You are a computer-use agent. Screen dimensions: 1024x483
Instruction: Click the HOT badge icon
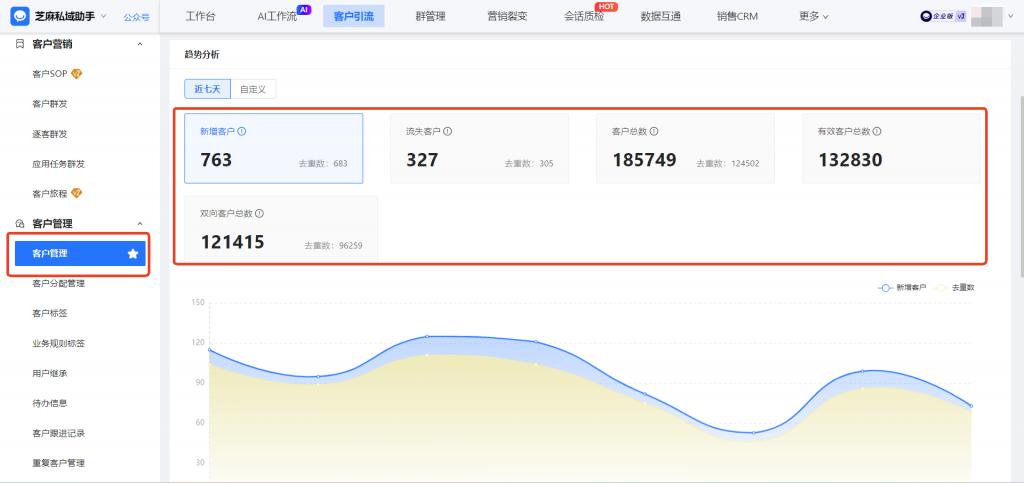(x=606, y=7)
